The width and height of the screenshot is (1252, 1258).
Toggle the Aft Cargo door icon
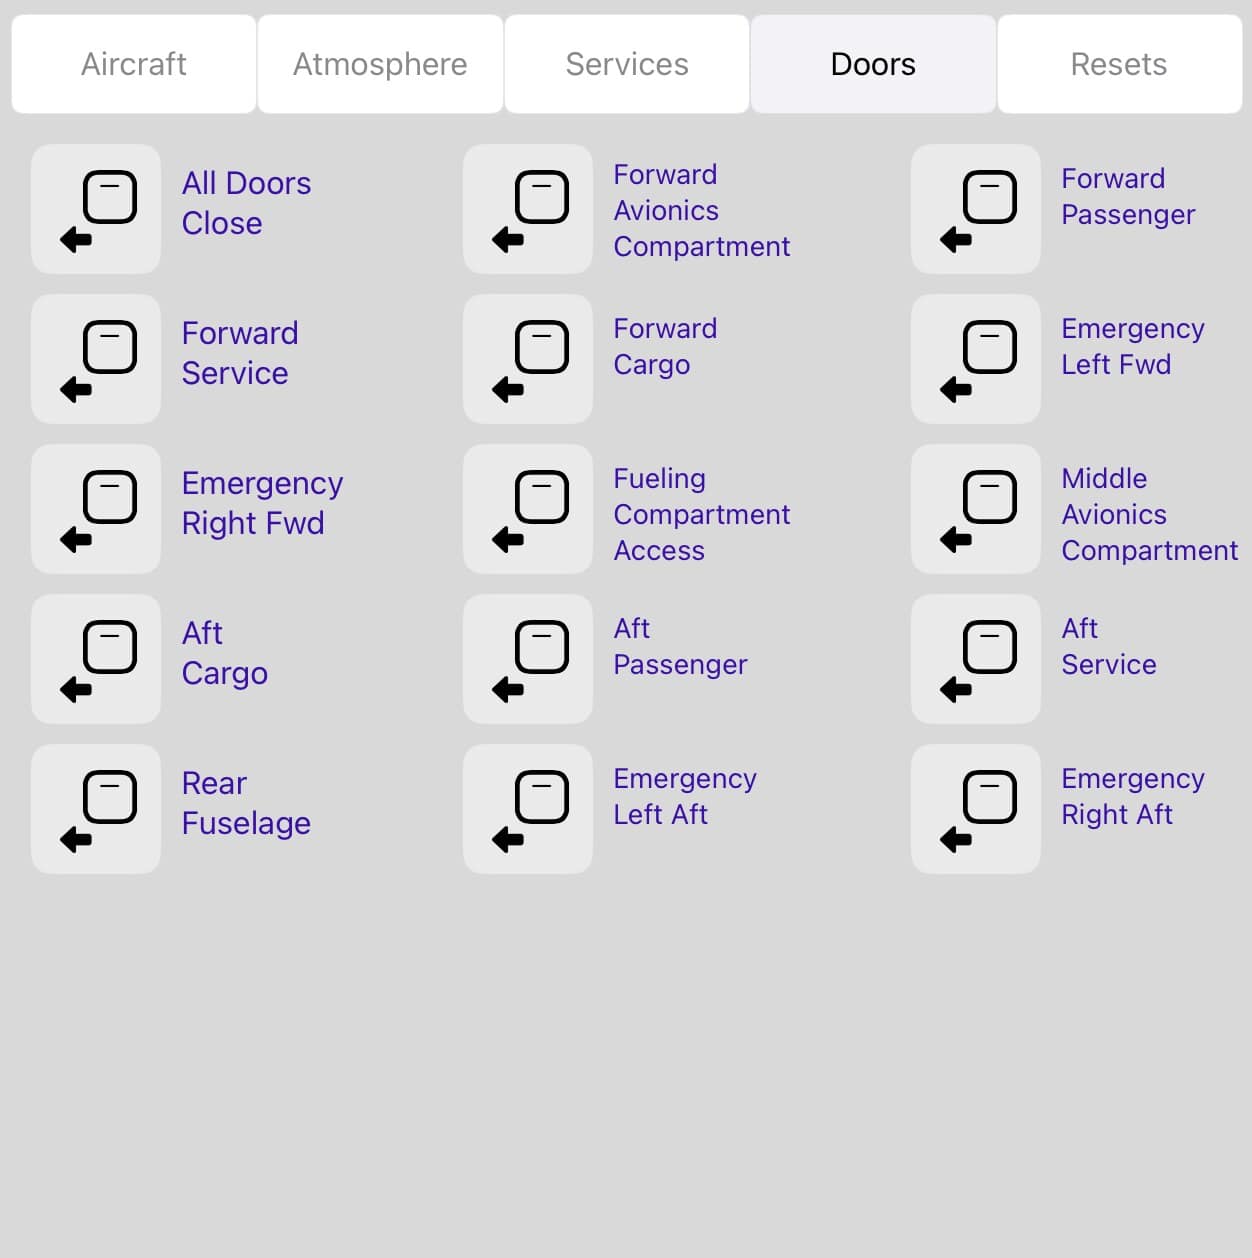[x=96, y=659]
